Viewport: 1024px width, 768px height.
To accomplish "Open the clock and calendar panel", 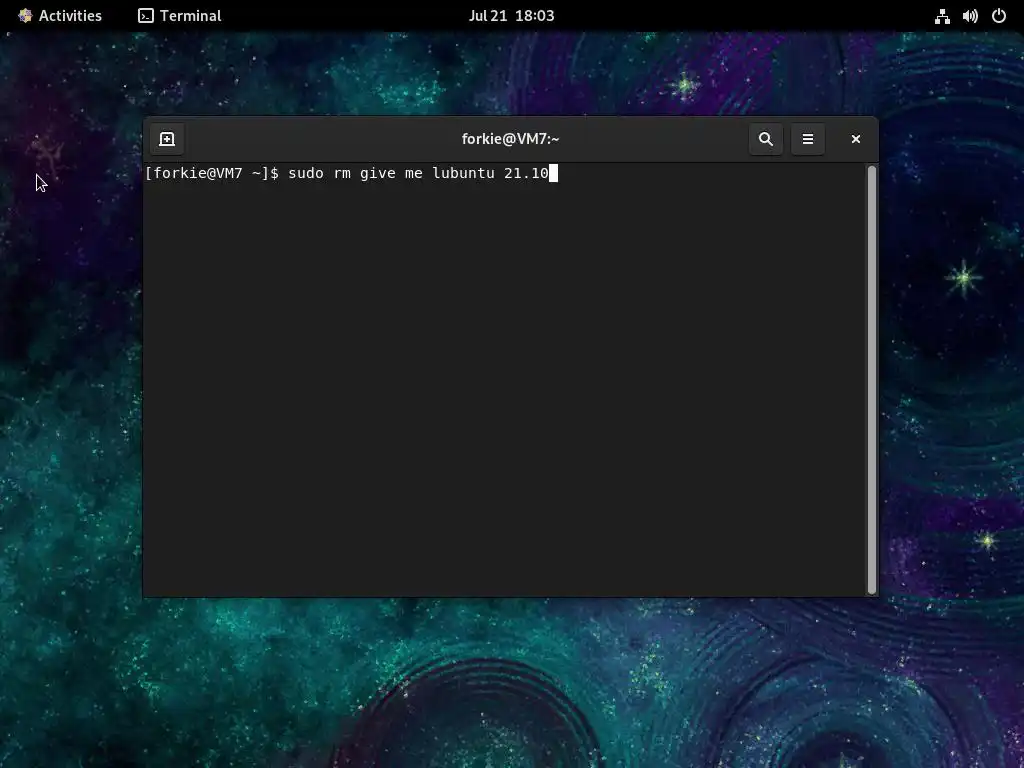I will click(511, 16).
